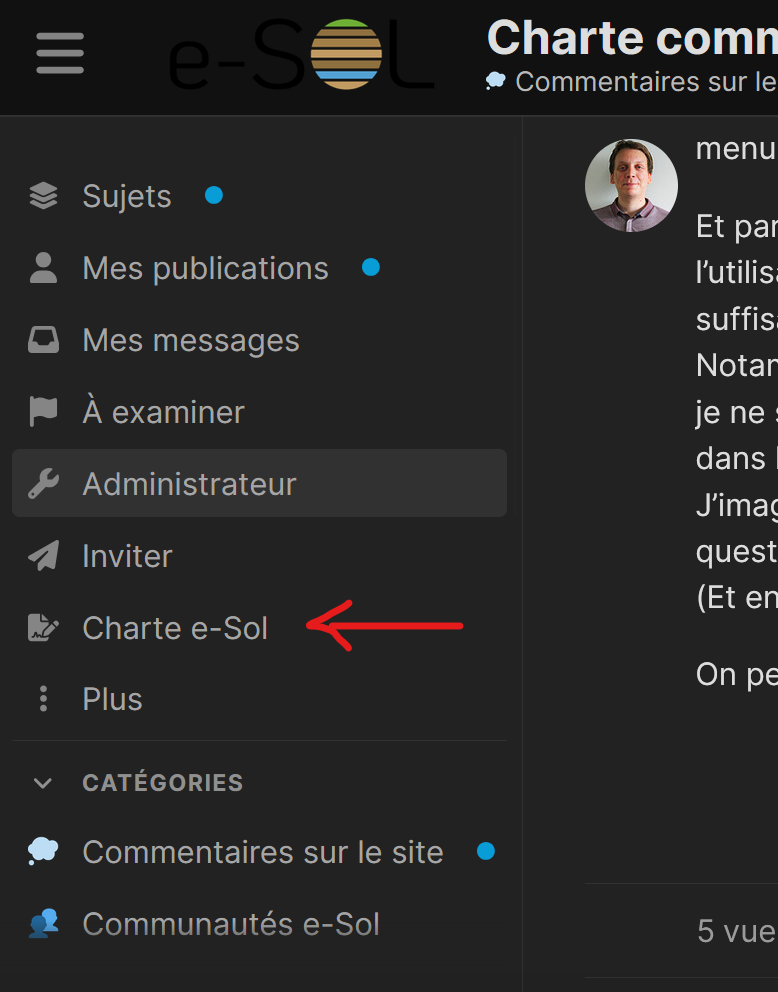Open the Mes messages menu item
Screen dimensions: 778x992
click(191, 340)
